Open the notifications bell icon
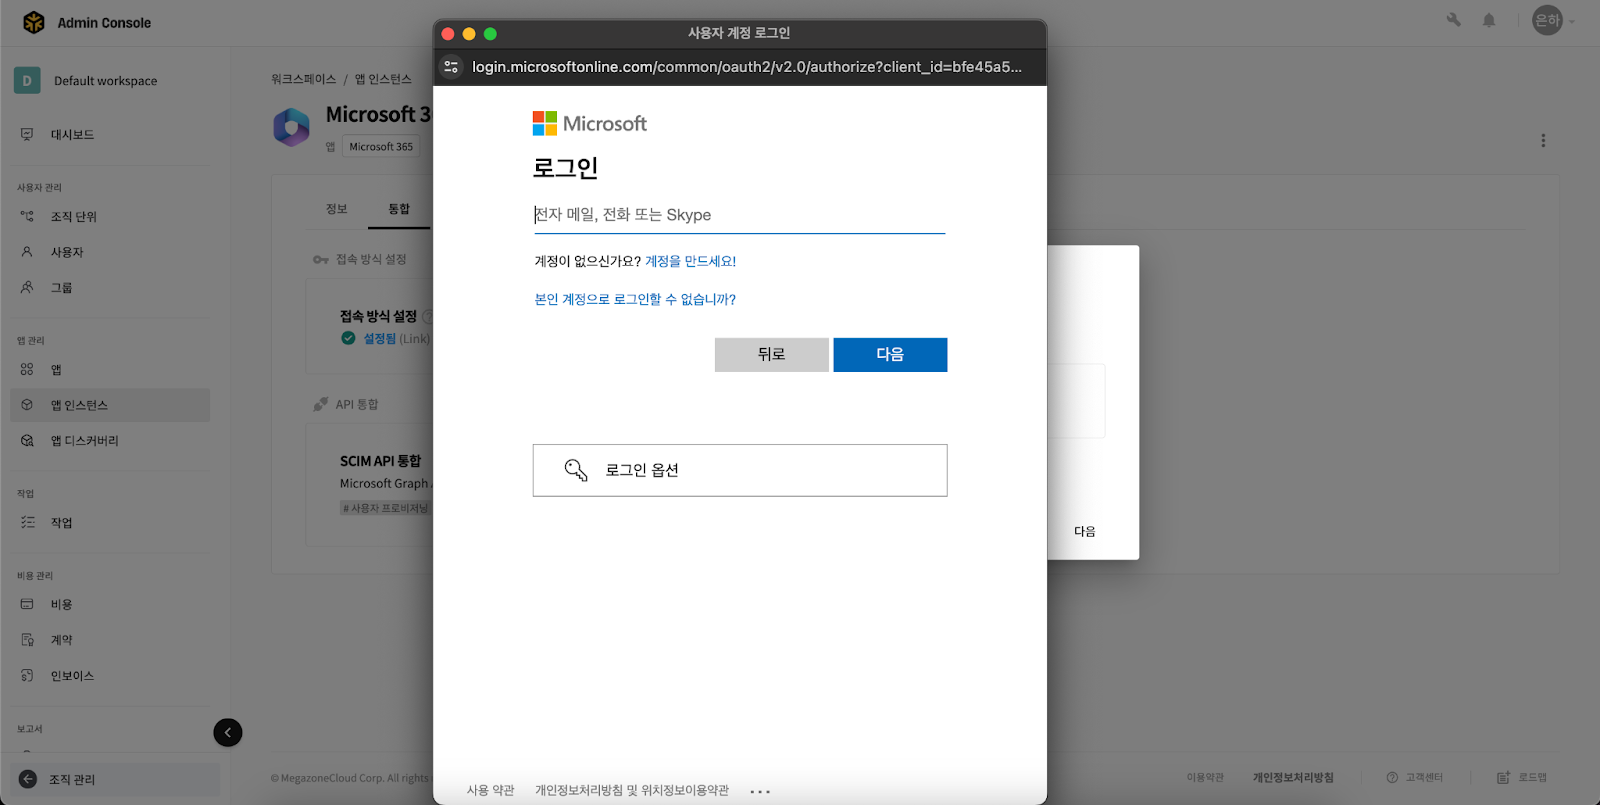This screenshot has height=805, width=1600. (x=1489, y=20)
